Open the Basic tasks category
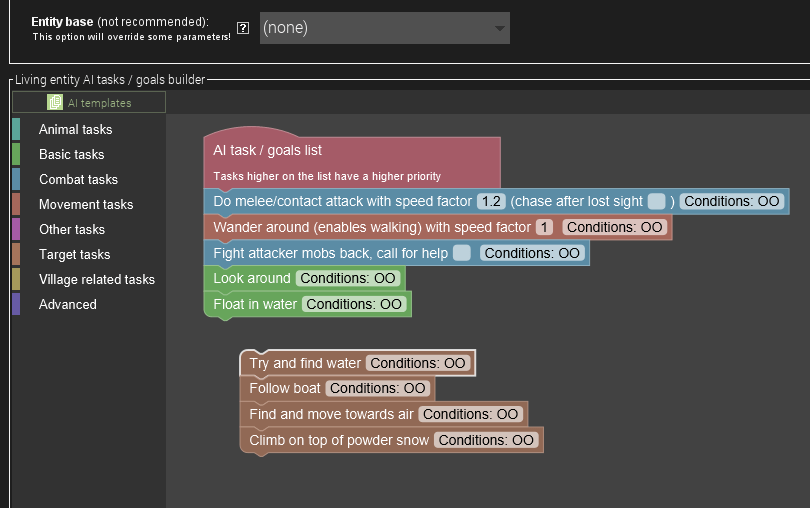810x508 pixels. tap(71, 154)
